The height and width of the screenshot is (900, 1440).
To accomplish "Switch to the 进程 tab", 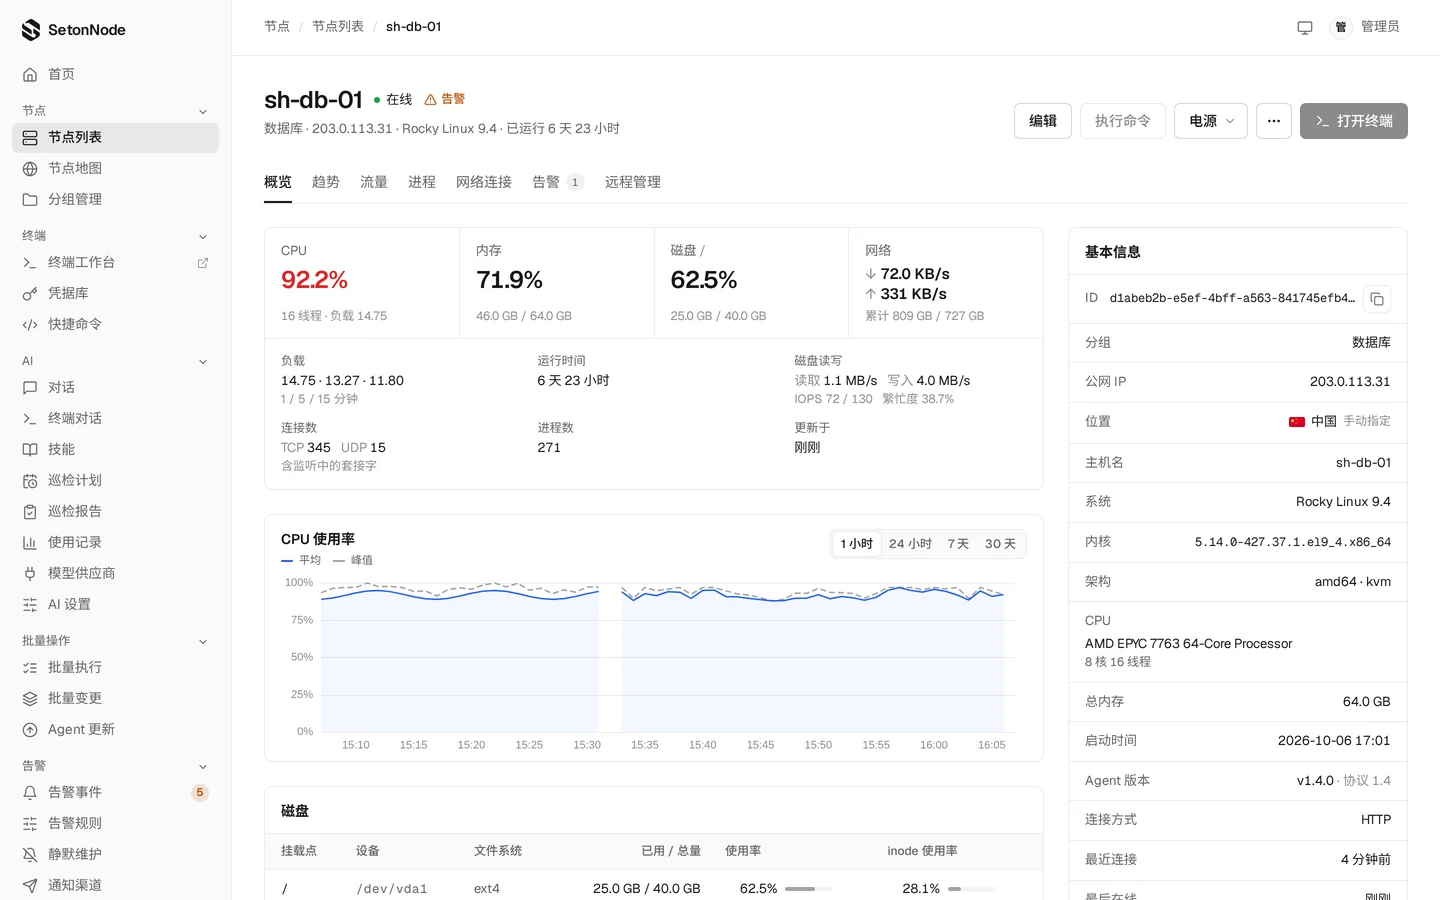I will coord(422,182).
